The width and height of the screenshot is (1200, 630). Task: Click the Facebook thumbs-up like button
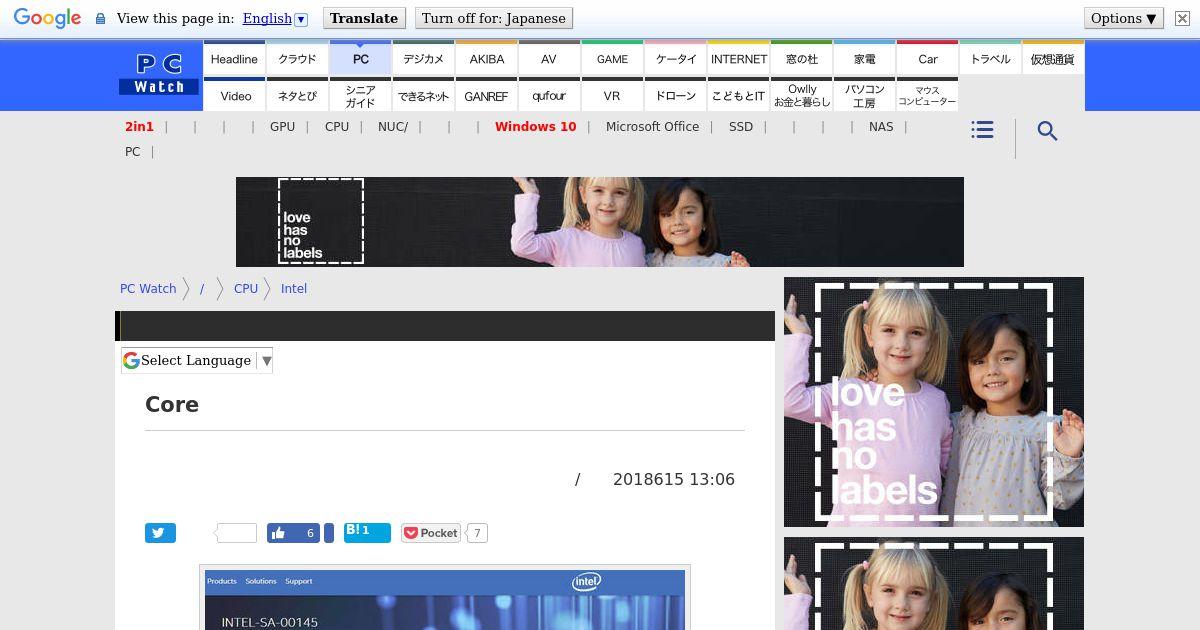coord(293,533)
